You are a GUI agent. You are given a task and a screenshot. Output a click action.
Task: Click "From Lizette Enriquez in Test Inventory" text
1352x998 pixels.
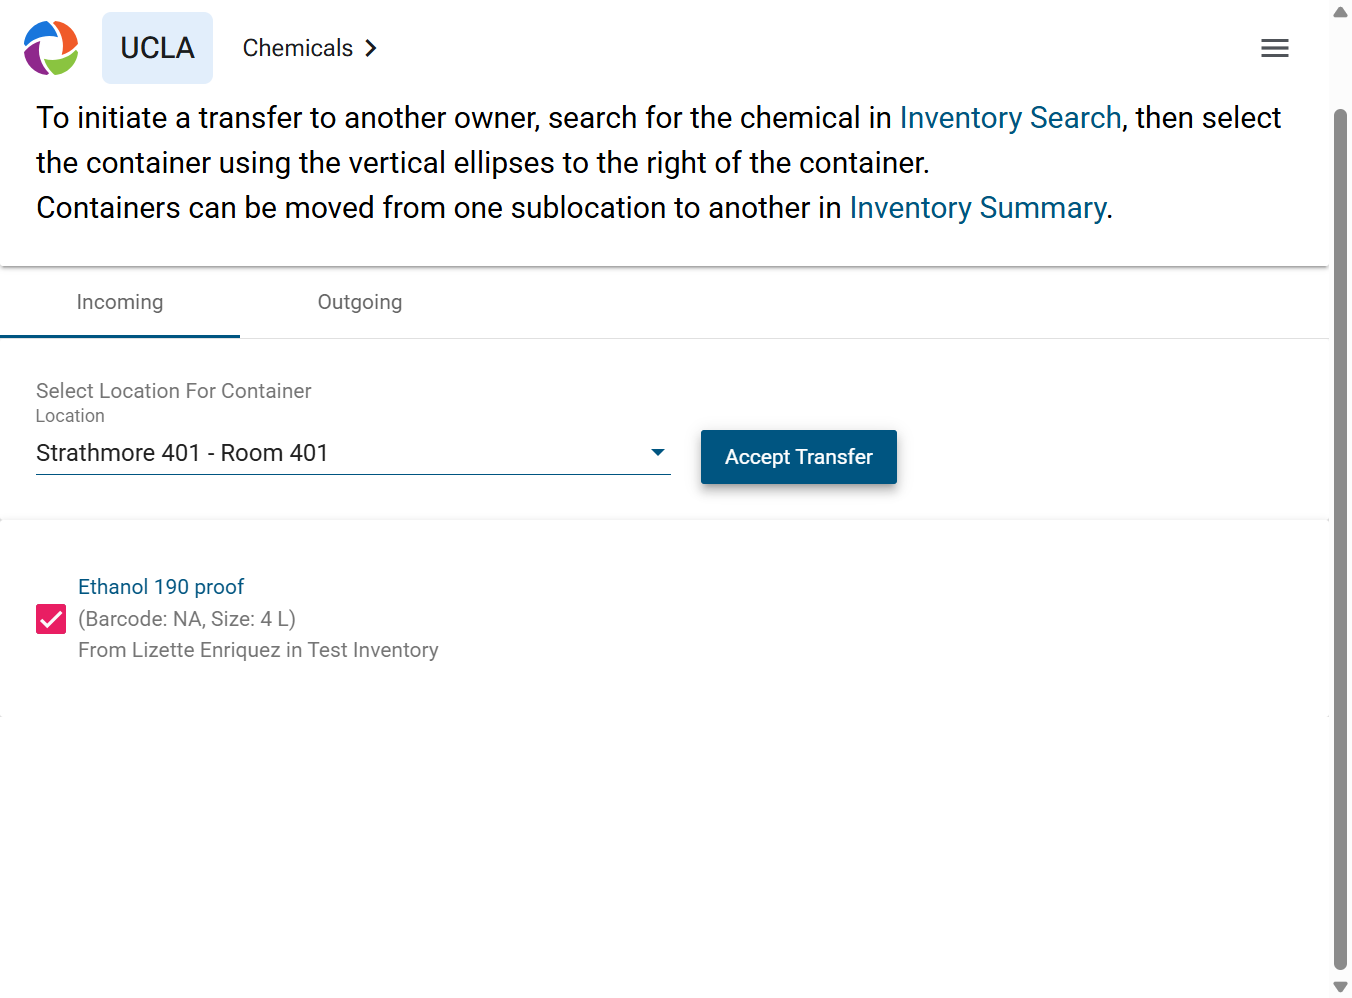click(x=258, y=650)
